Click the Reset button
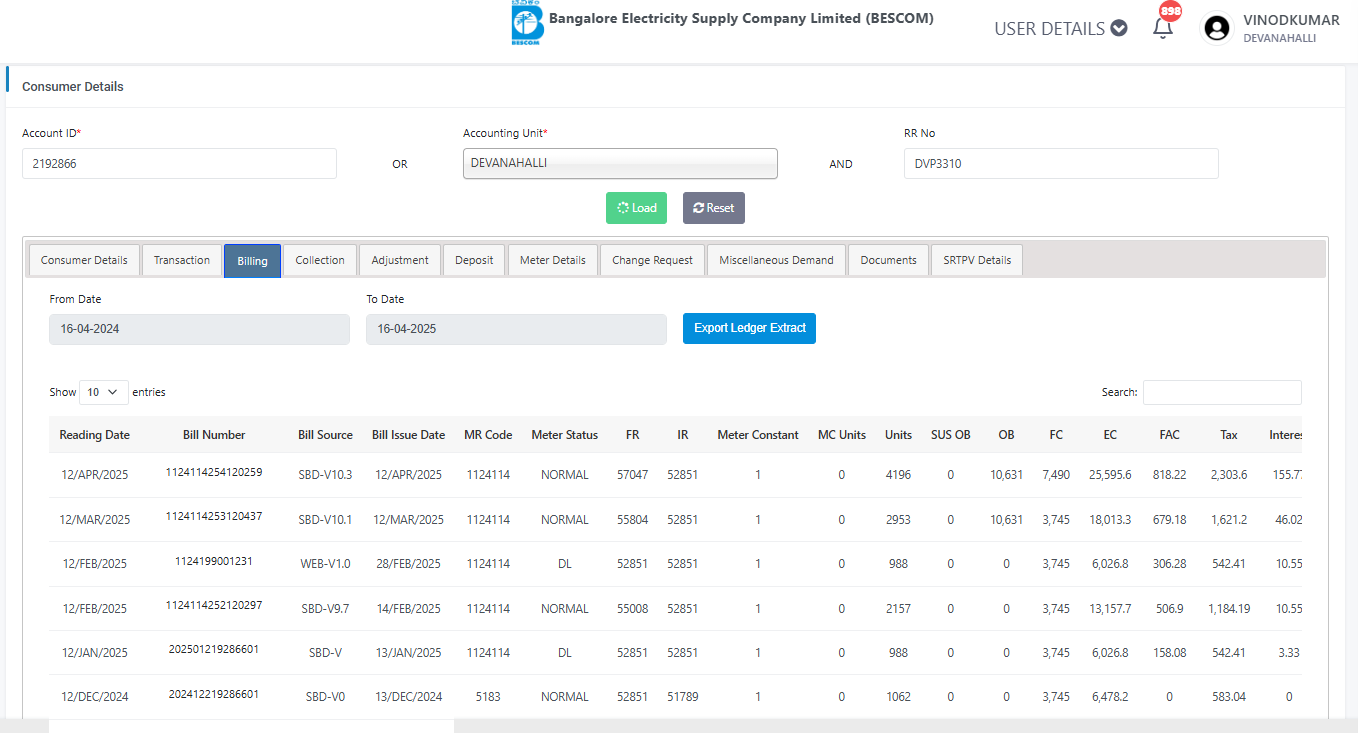This screenshot has height=733, width=1358. 714,208
